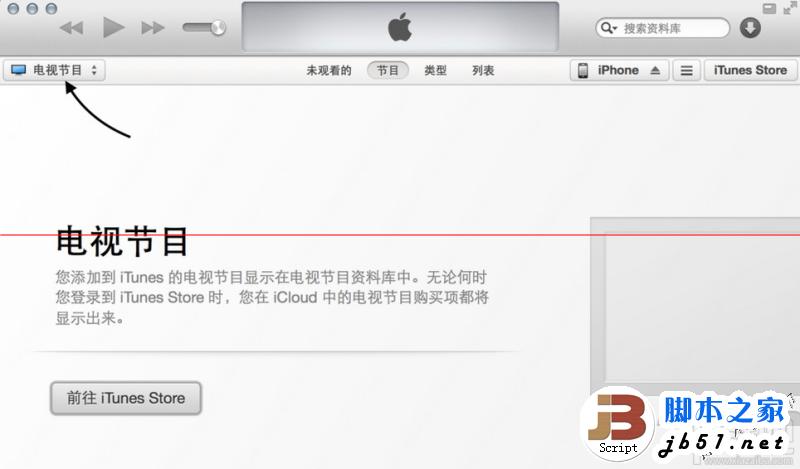The height and width of the screenshot is (469, 800).
Task: Eject the iPhone using the eject icon
Action: (656, 70)
